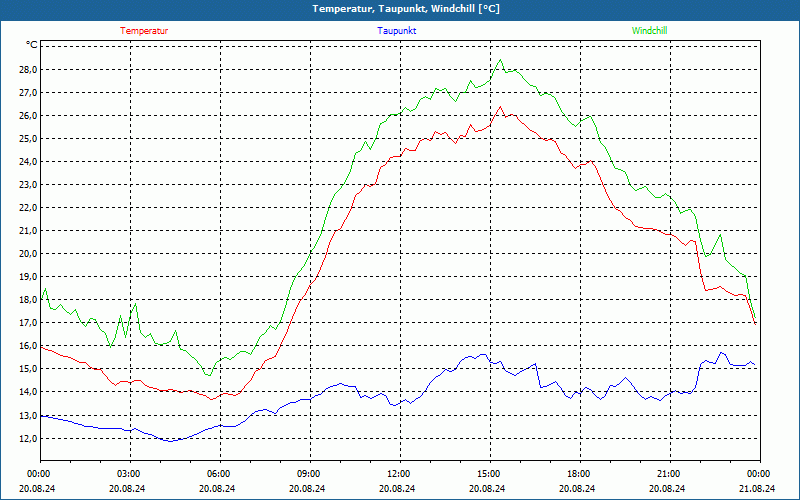Click the 14,0 y-axis value
Screen dimensions: 800x500
tap(29, 391)
